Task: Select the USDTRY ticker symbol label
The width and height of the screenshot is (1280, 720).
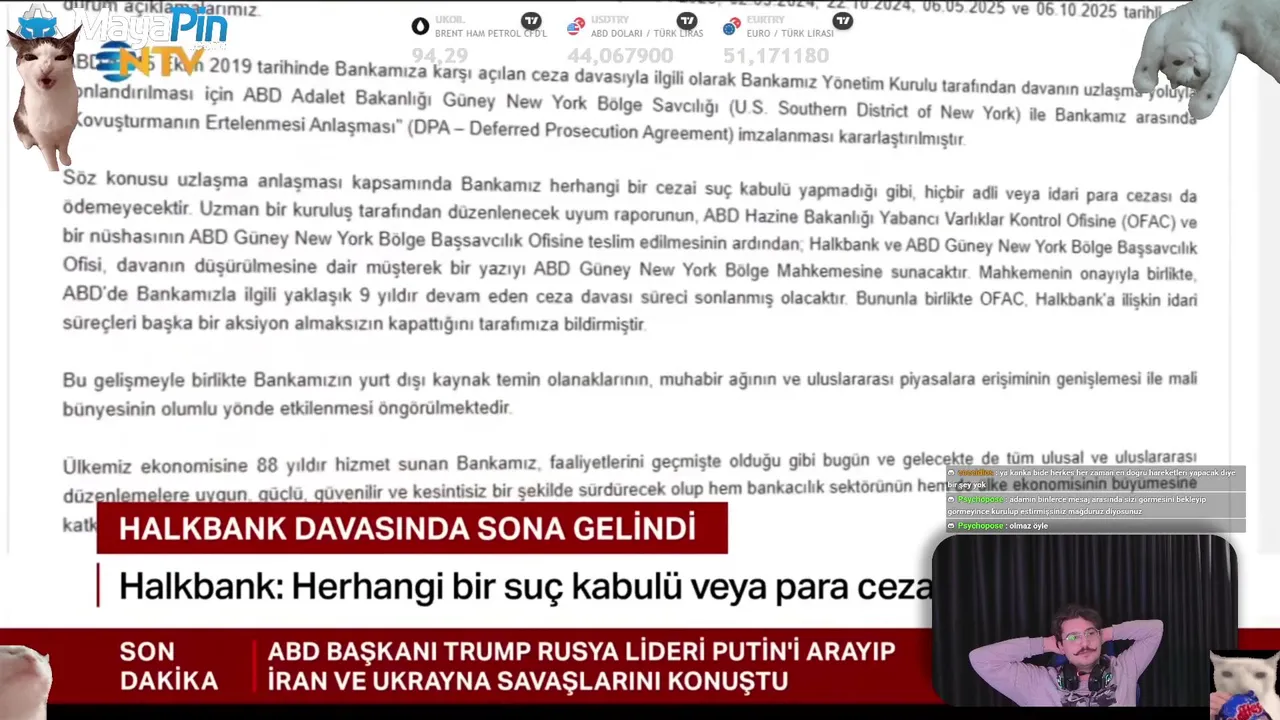Action: tap(608, 20)
